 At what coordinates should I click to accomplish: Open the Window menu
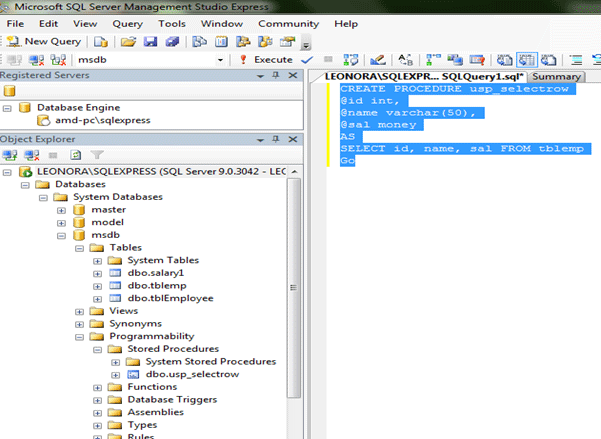click(222, 24)
